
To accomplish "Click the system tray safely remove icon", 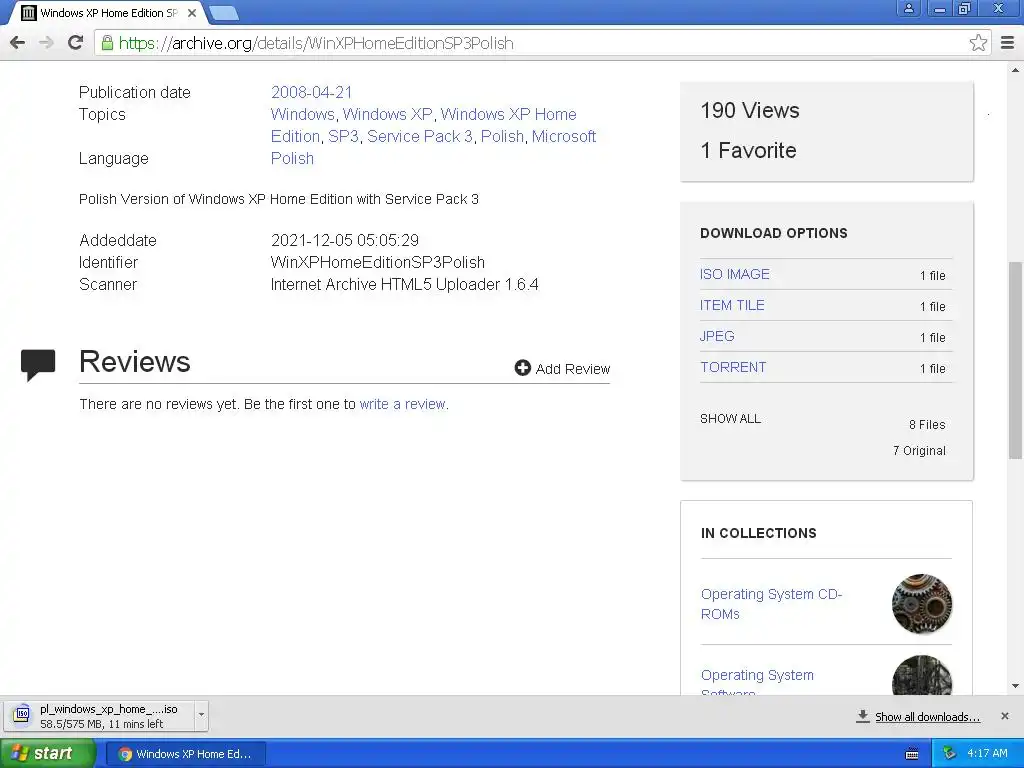I will pyautogui.click(x=950, y=754).
